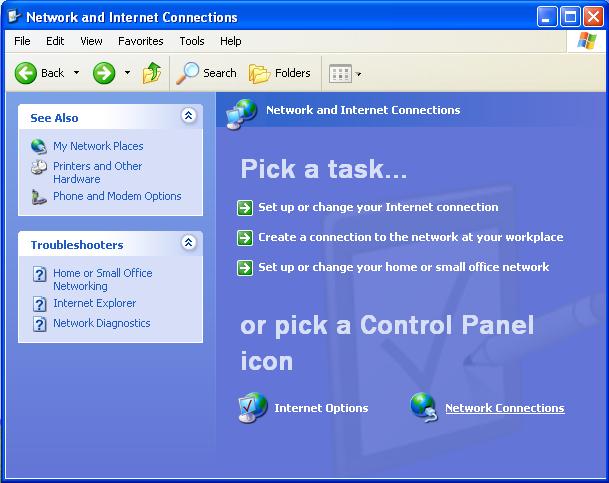
Task: Select Set up or change your Internet connection
Action: click(378, 207)
